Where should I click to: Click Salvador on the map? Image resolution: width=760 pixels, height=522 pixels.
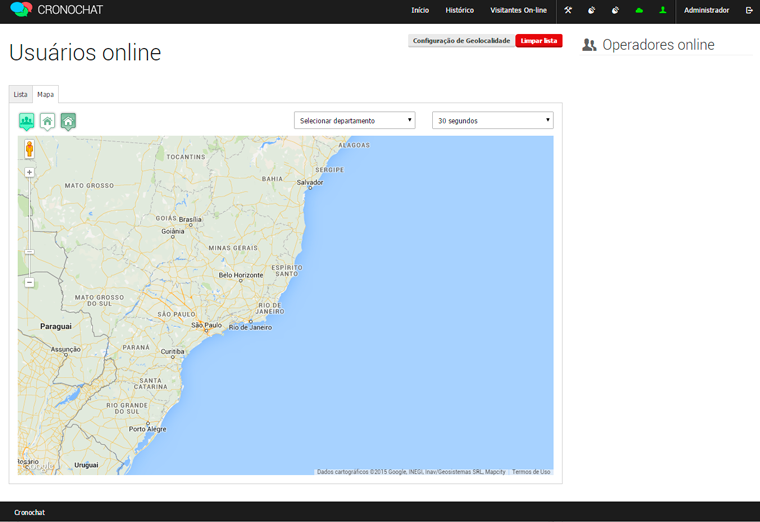pos(310,182)
